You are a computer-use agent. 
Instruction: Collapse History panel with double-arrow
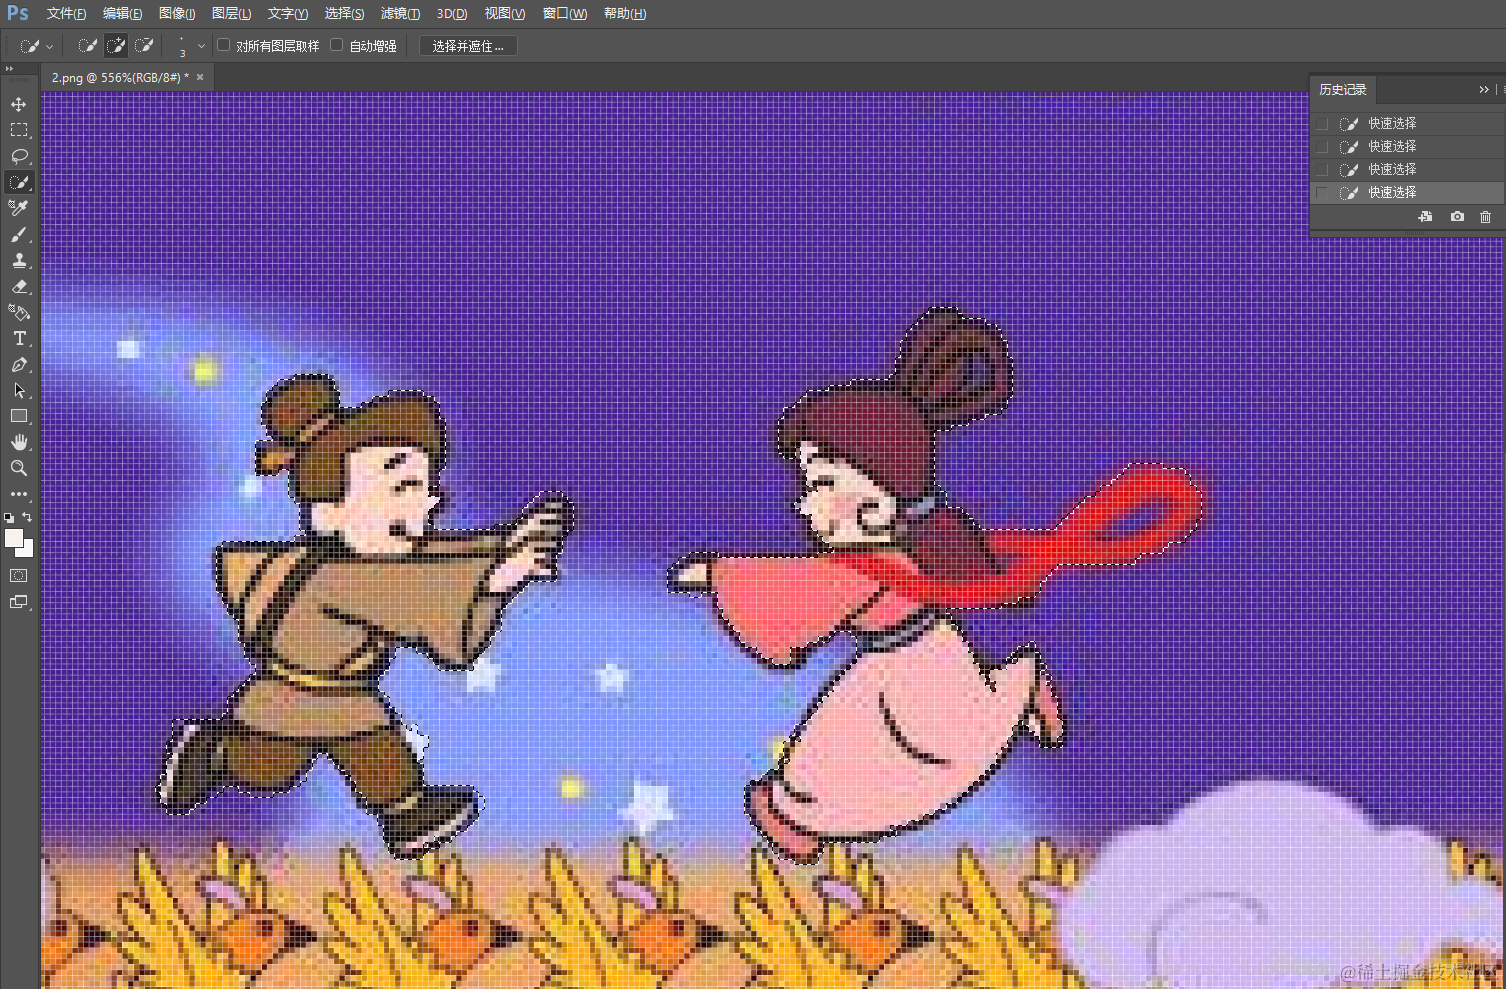[x=1484, y=90]
